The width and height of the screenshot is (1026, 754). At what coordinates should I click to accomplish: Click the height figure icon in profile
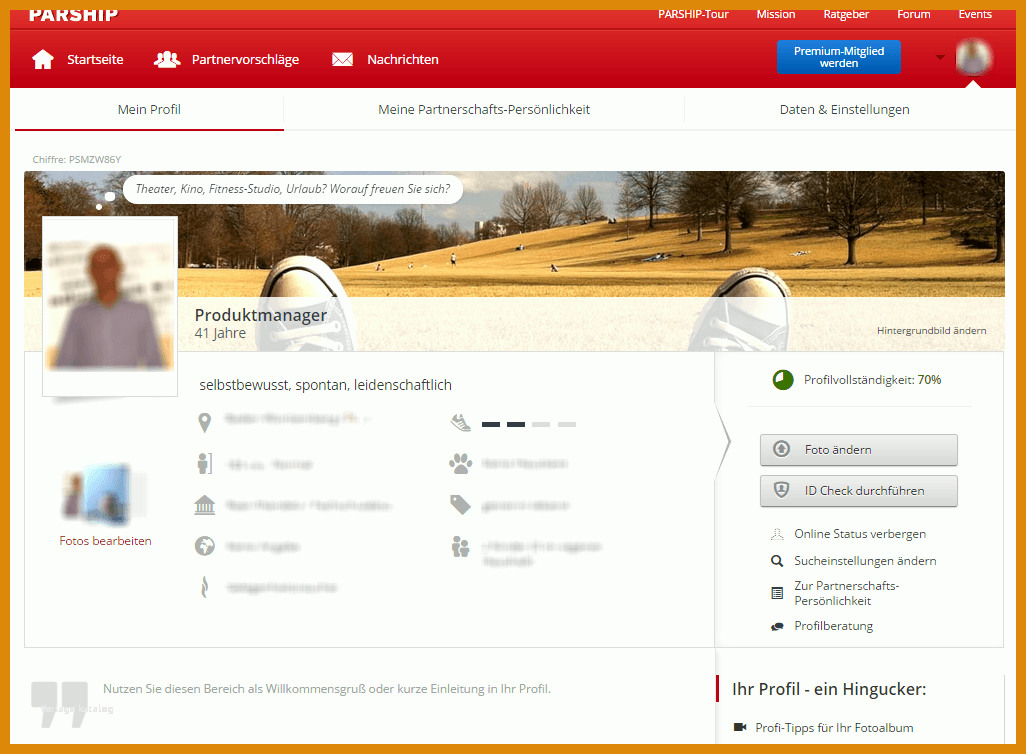click(x=205, y=463)
